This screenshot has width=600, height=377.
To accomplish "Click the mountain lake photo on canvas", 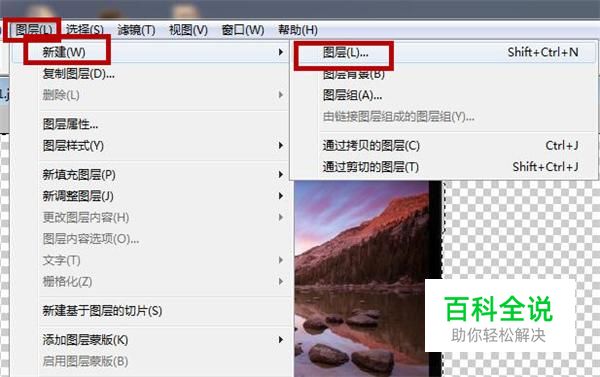I will pyautogui.click(x=362, y=279).
